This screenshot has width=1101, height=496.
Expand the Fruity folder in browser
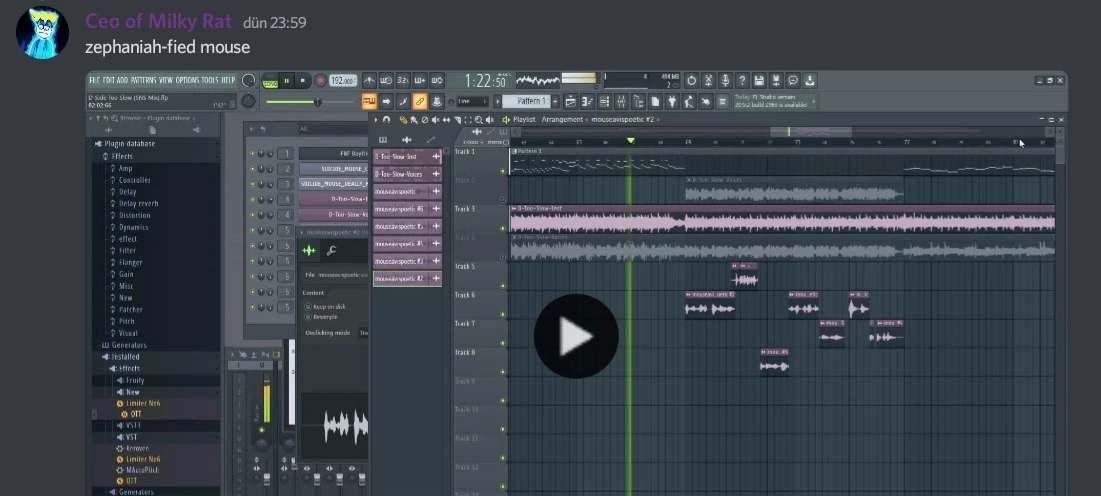point(135,380)
